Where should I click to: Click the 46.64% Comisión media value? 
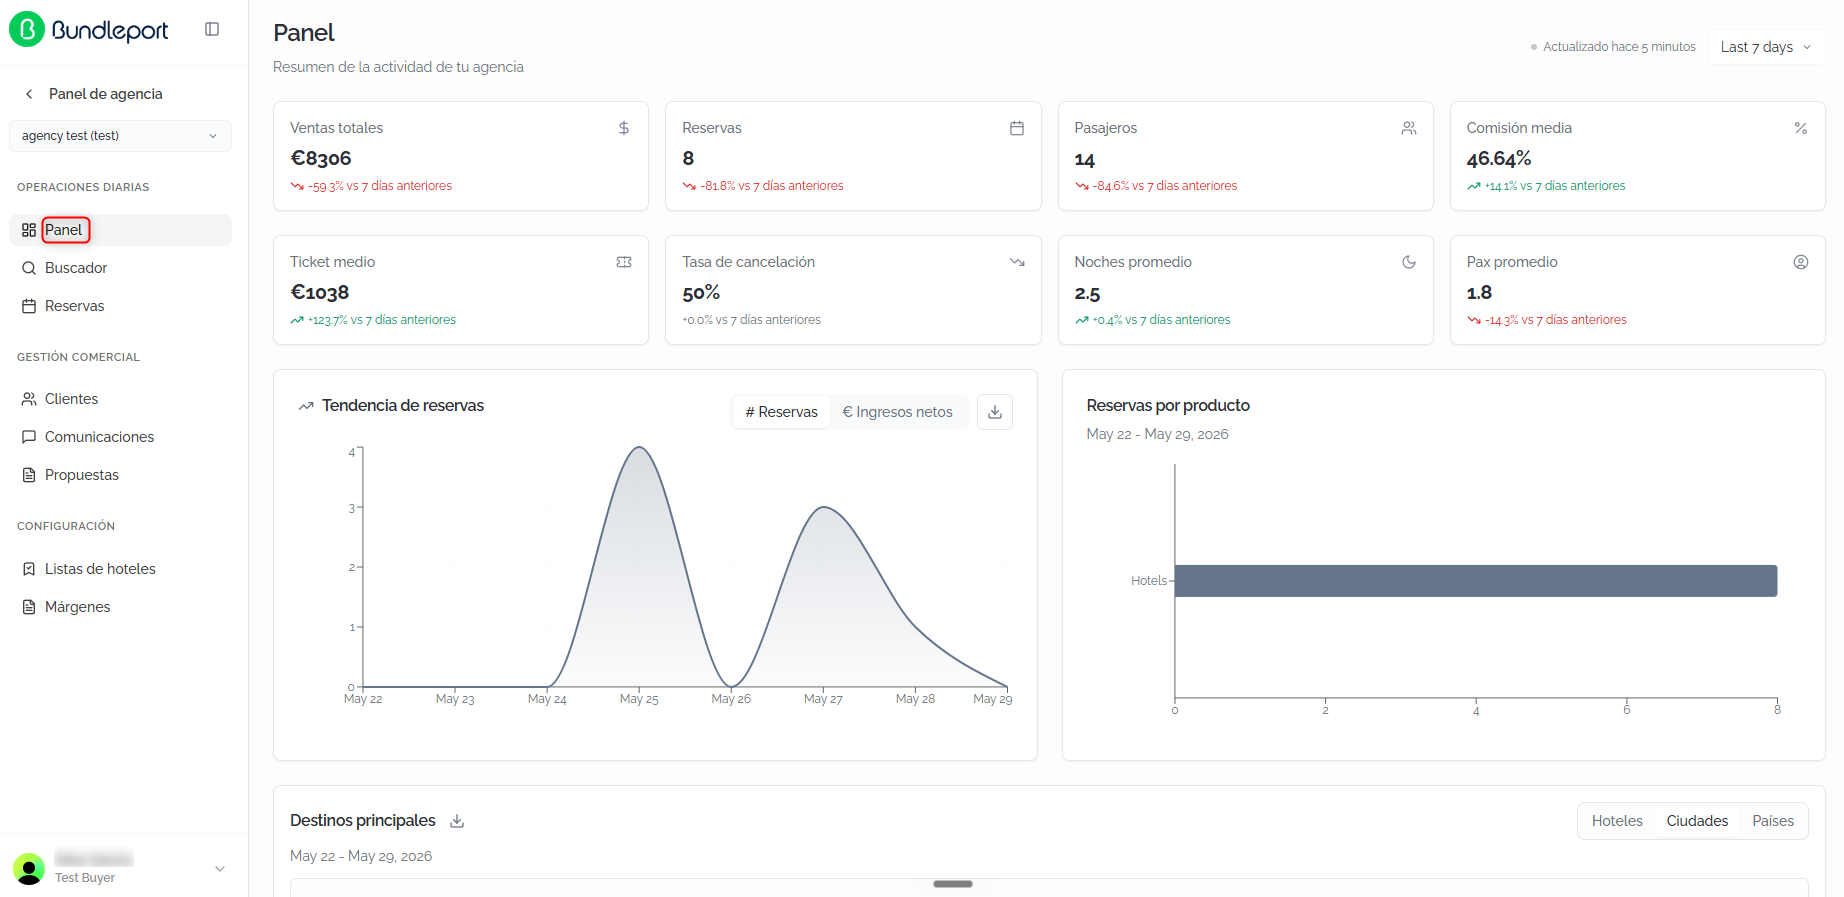click(1499, 158)
